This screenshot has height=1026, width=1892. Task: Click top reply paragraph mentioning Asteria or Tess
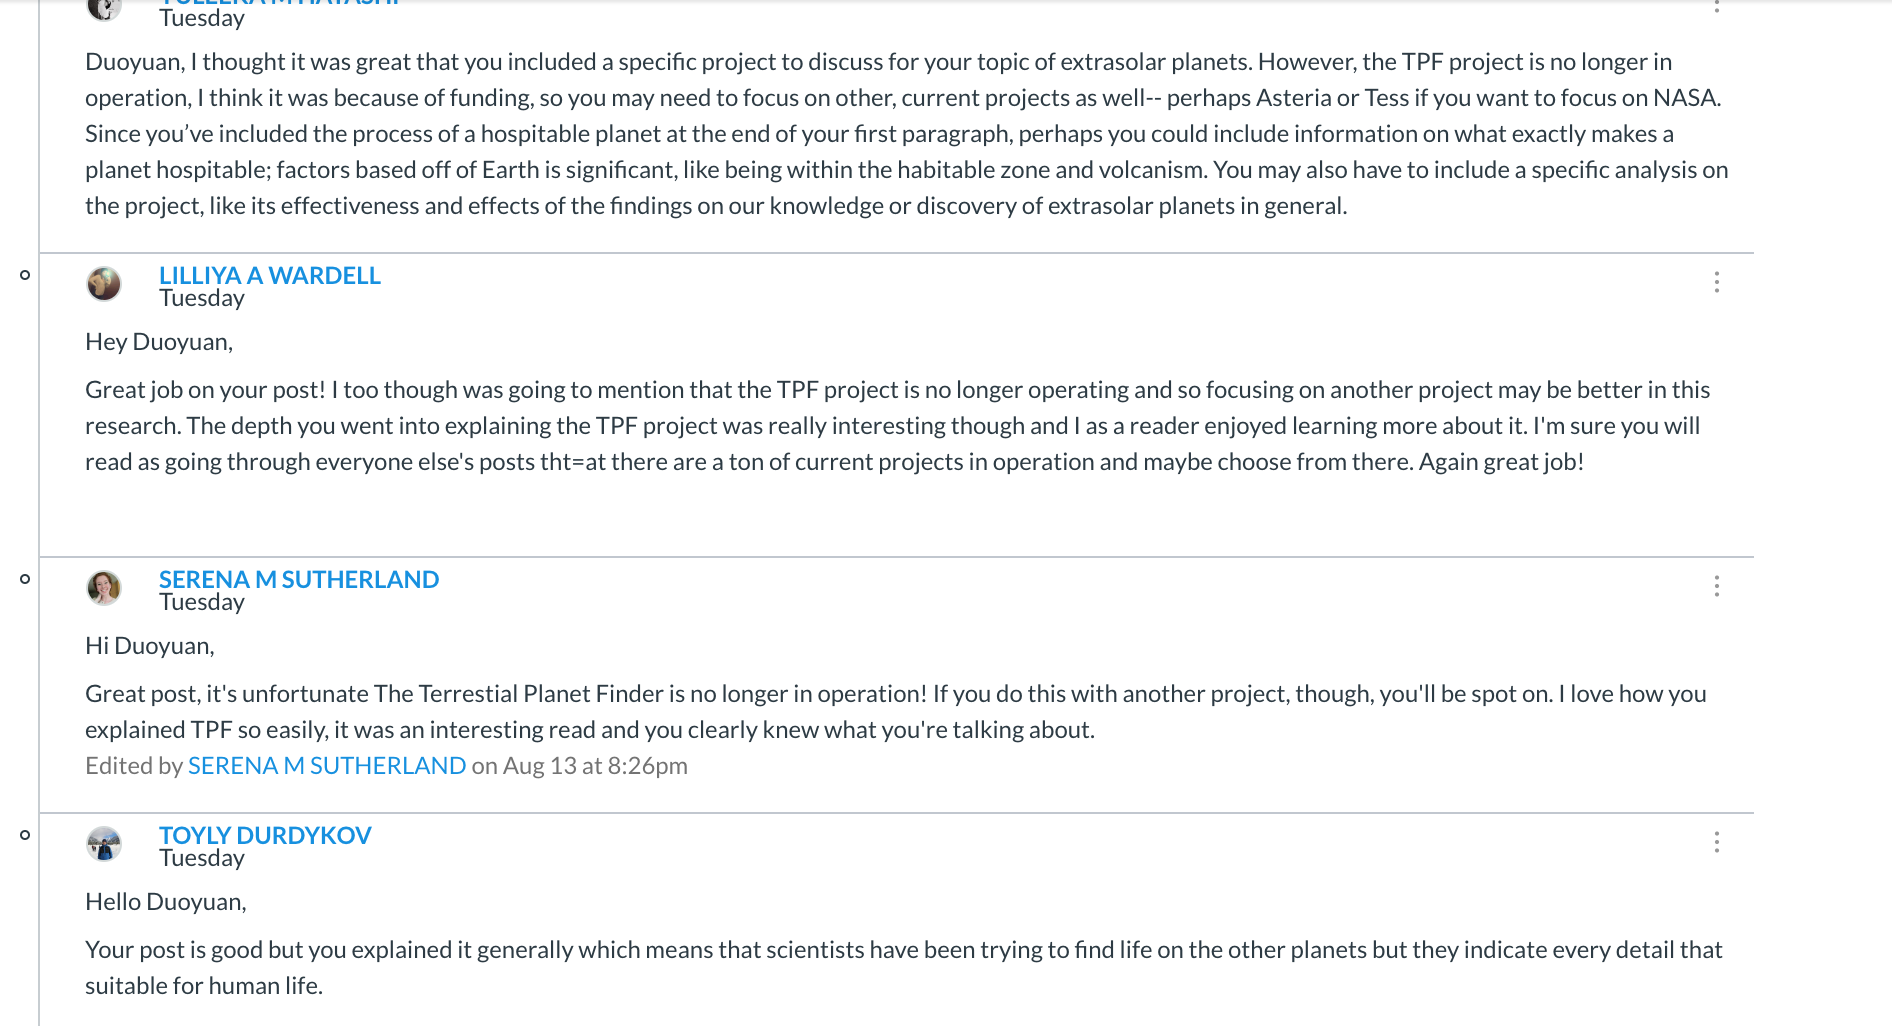tap(907, 134)
